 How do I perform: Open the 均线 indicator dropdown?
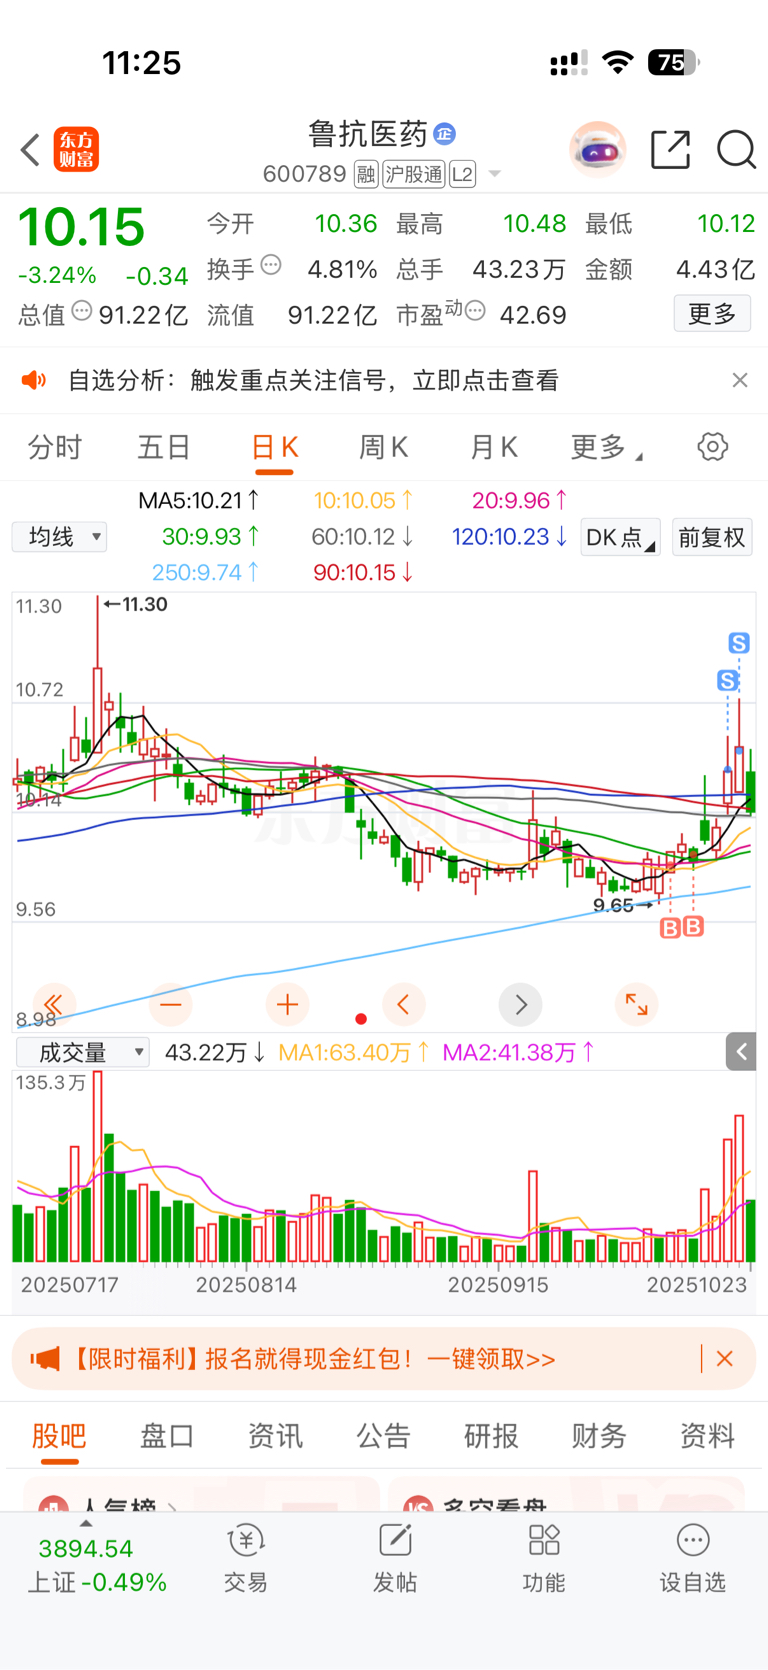click(x=60, y=537)
